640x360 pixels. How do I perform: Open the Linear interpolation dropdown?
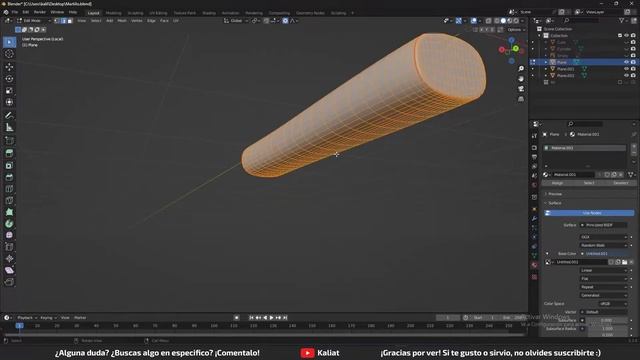[x=604, y=270]
